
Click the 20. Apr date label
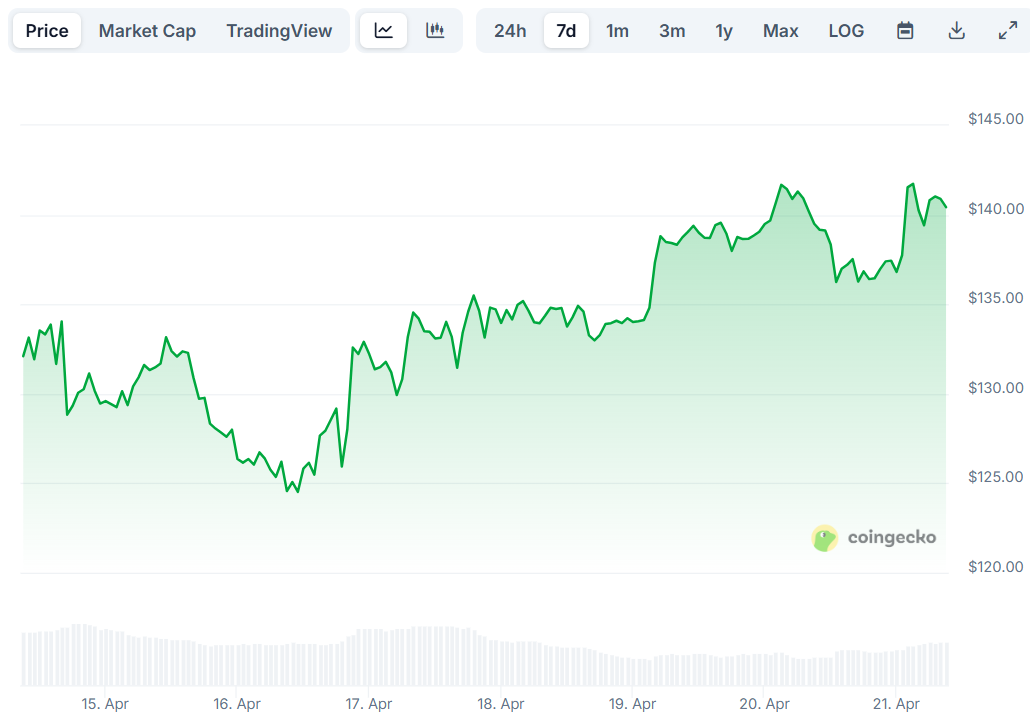(765, 704)
